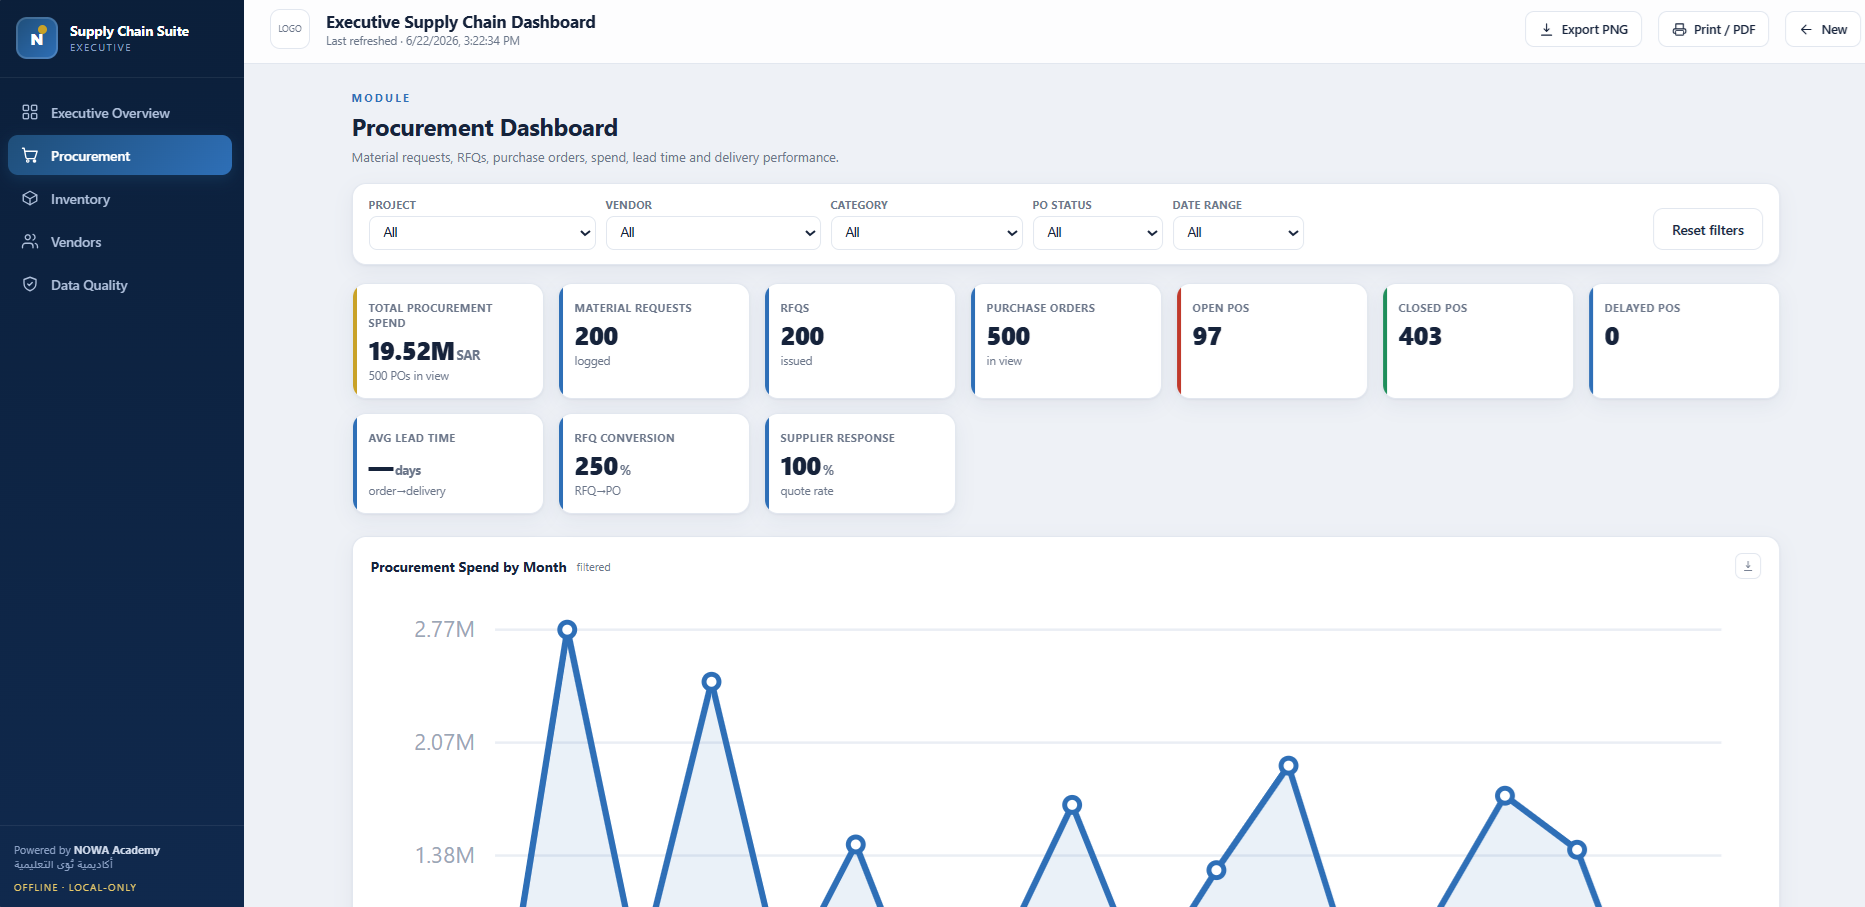Select the highest data point on spend chart
The height and width of the screenshot is (907, 1865).
(x=567, y=629)
